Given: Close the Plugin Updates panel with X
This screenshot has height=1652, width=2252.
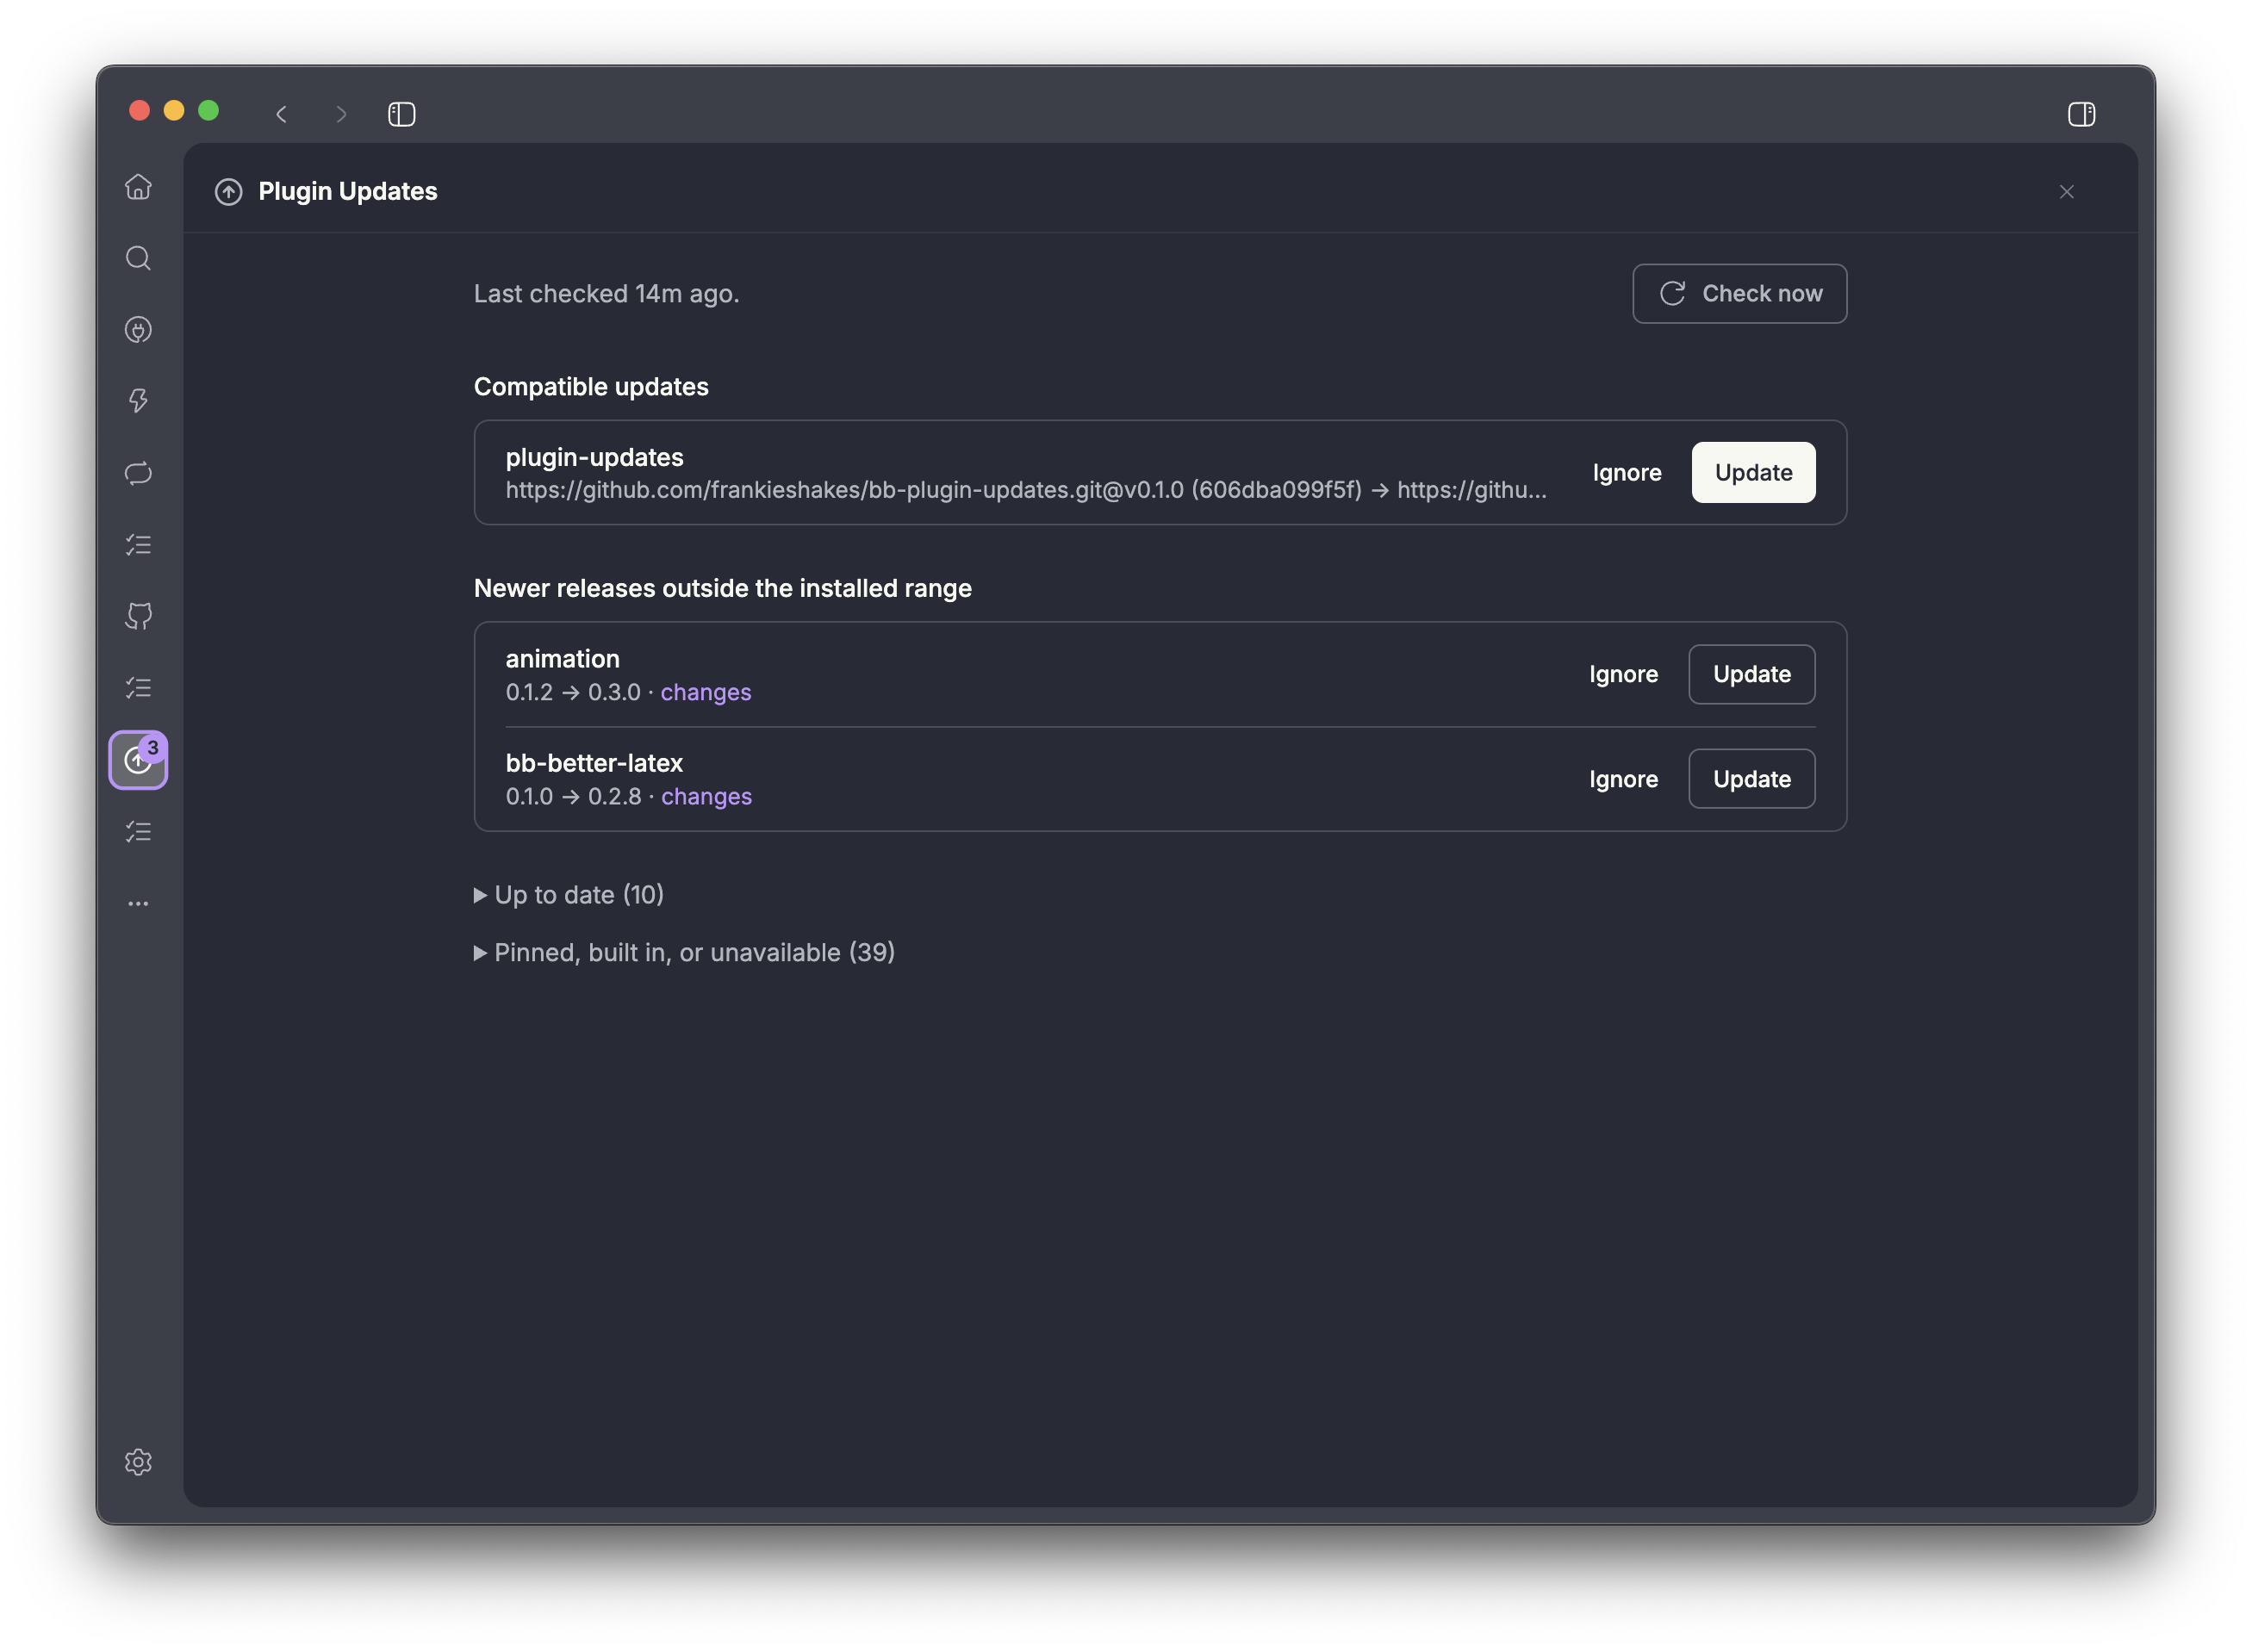Looking at the screenshot, I should [2066, 192].
